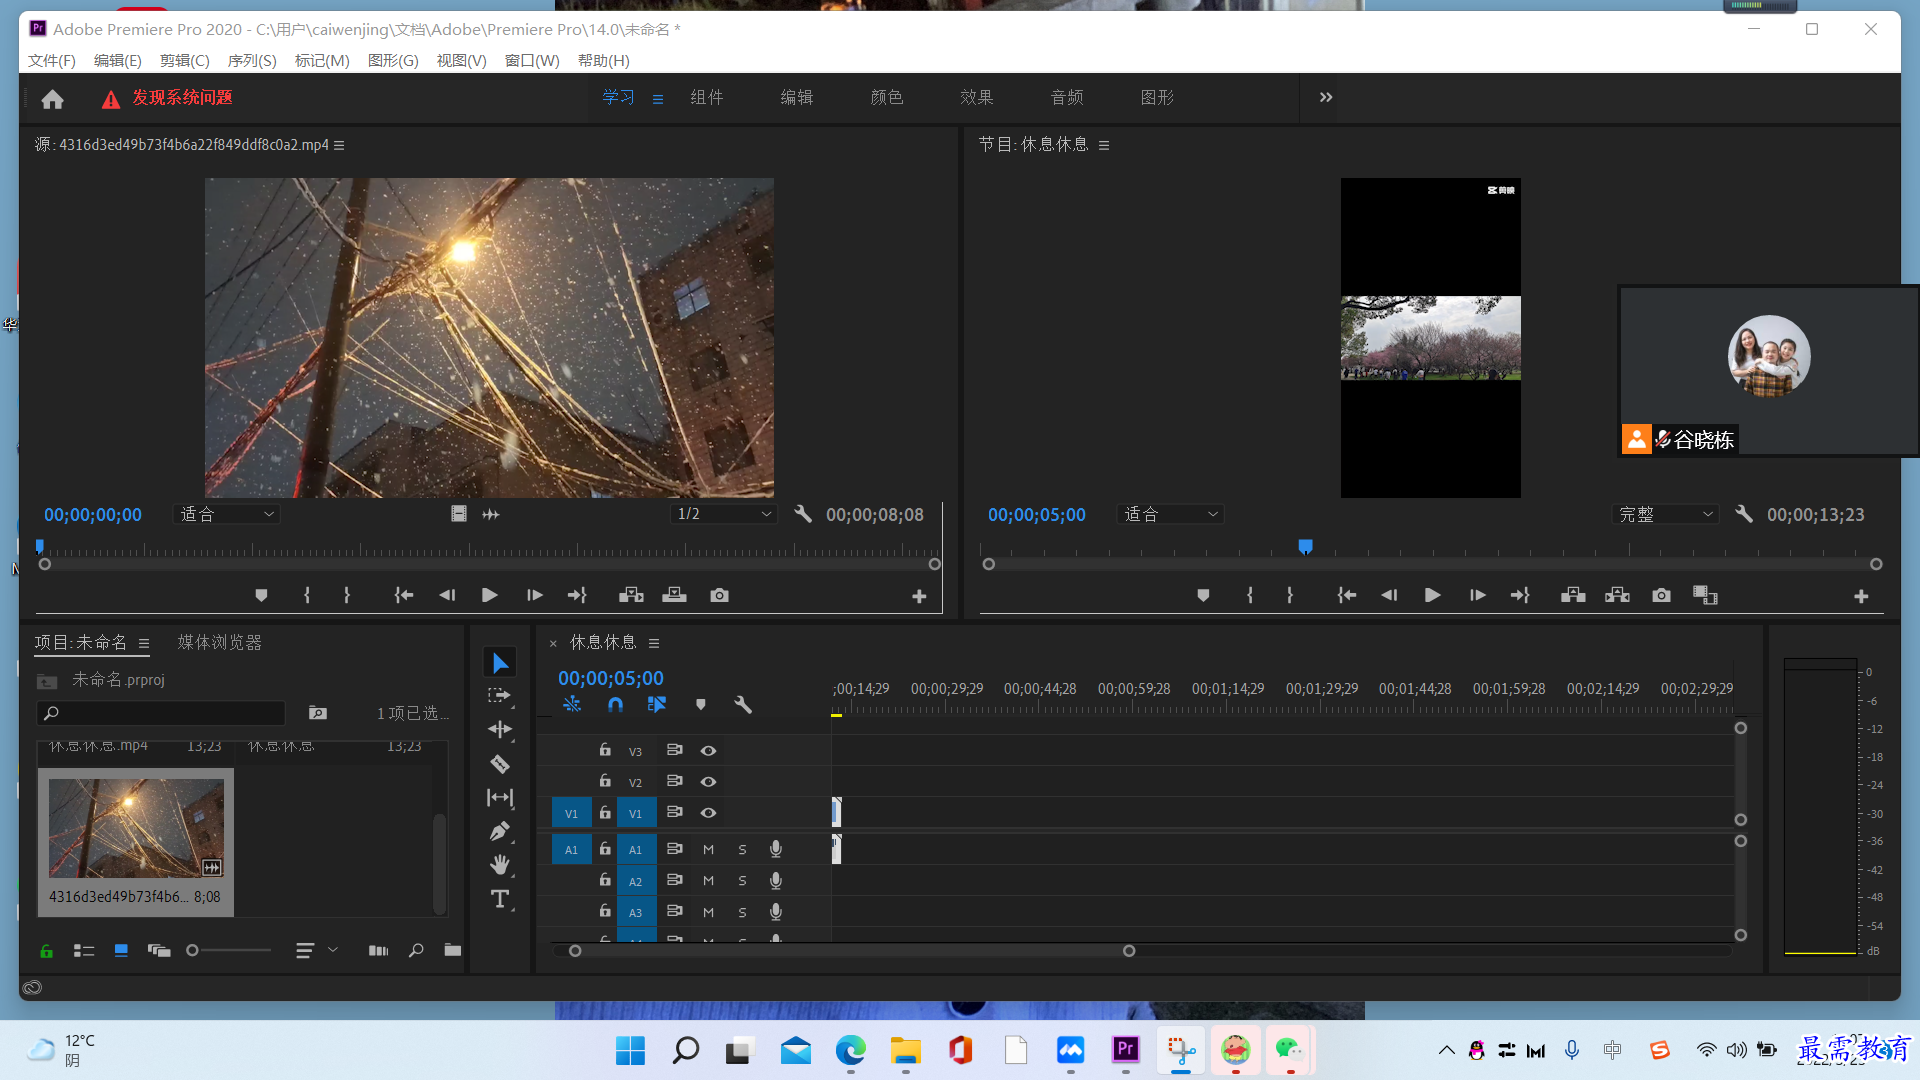Play the program monitor sequence
The height and width of the screenshot is (1080, 1920).
pyautogui.click(x=1432, y=595)
